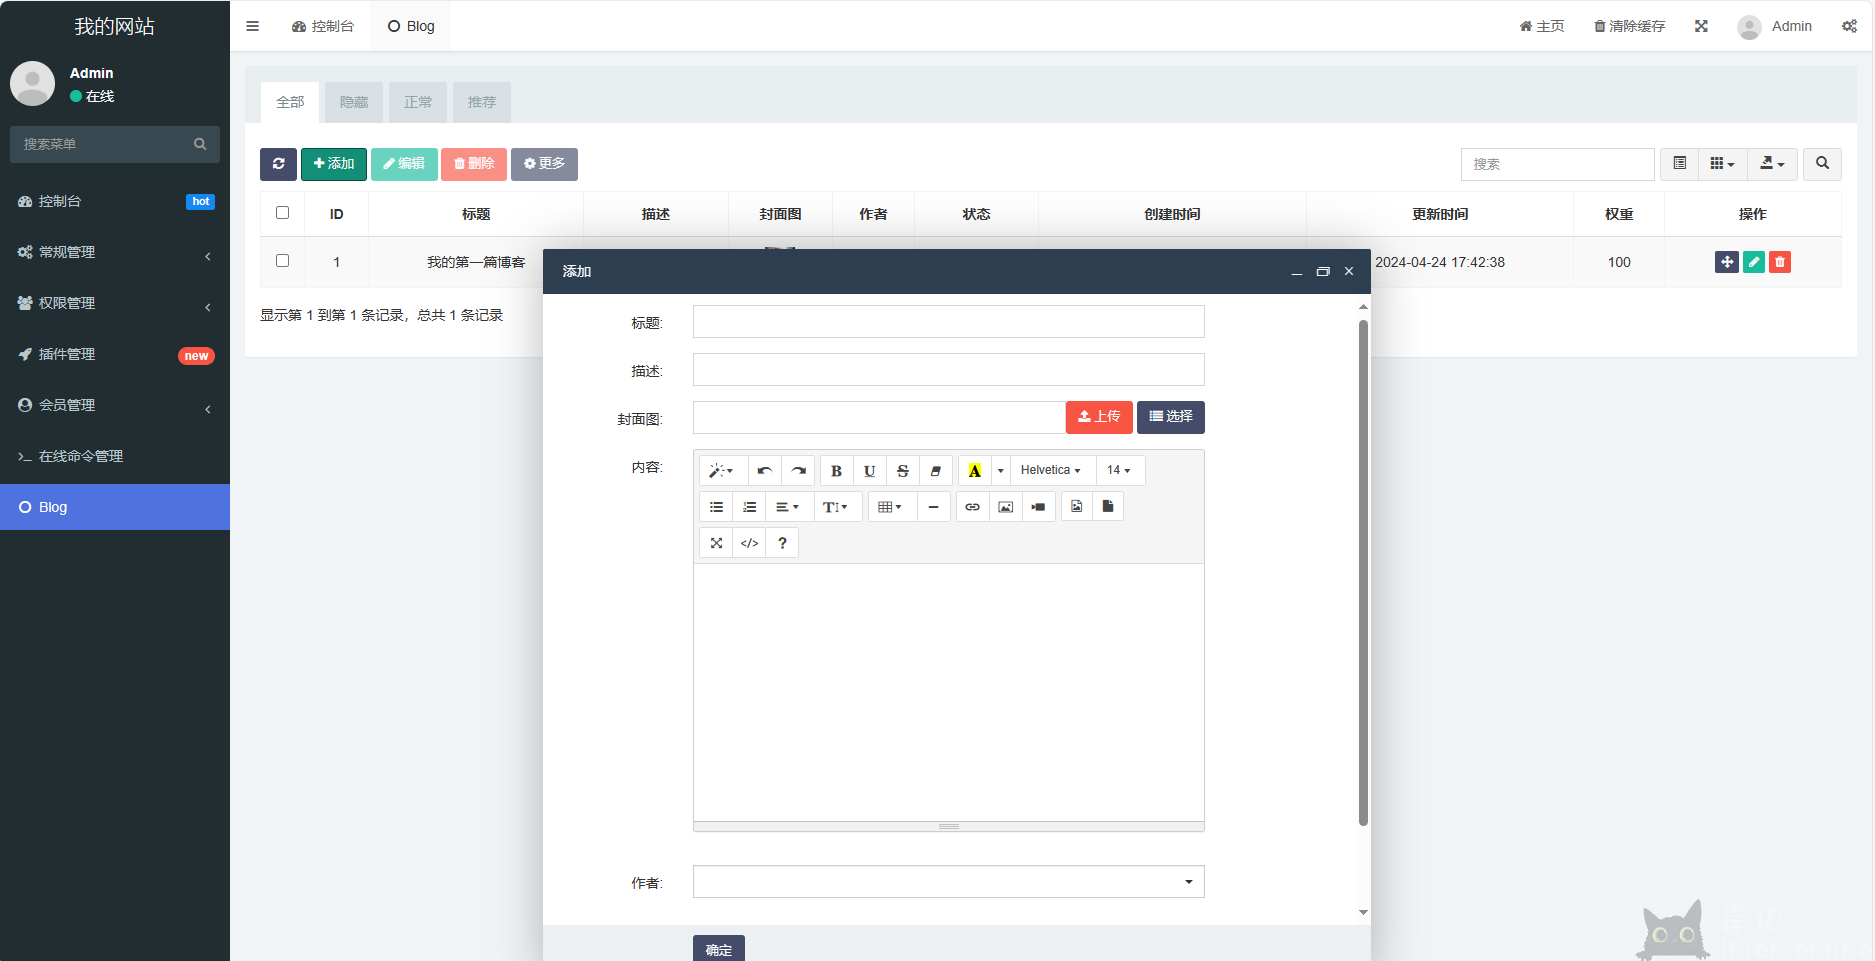Click into the 标题 input field
Image resolution: width=1875 pixels, height=961 pixels.
tap(948, 322)
